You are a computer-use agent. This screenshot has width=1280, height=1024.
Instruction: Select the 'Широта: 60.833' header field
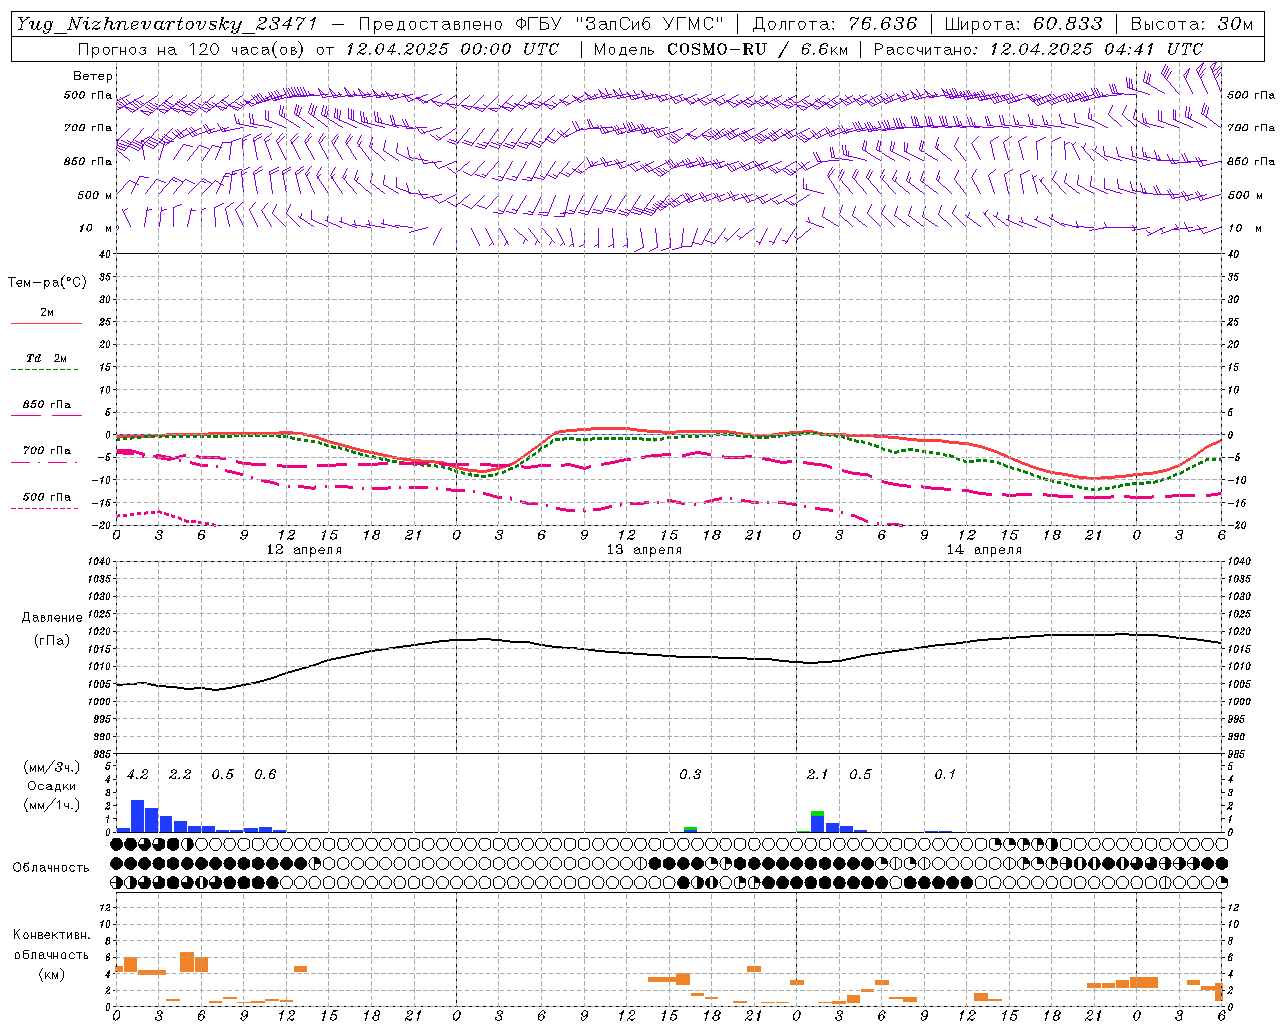1023,24
